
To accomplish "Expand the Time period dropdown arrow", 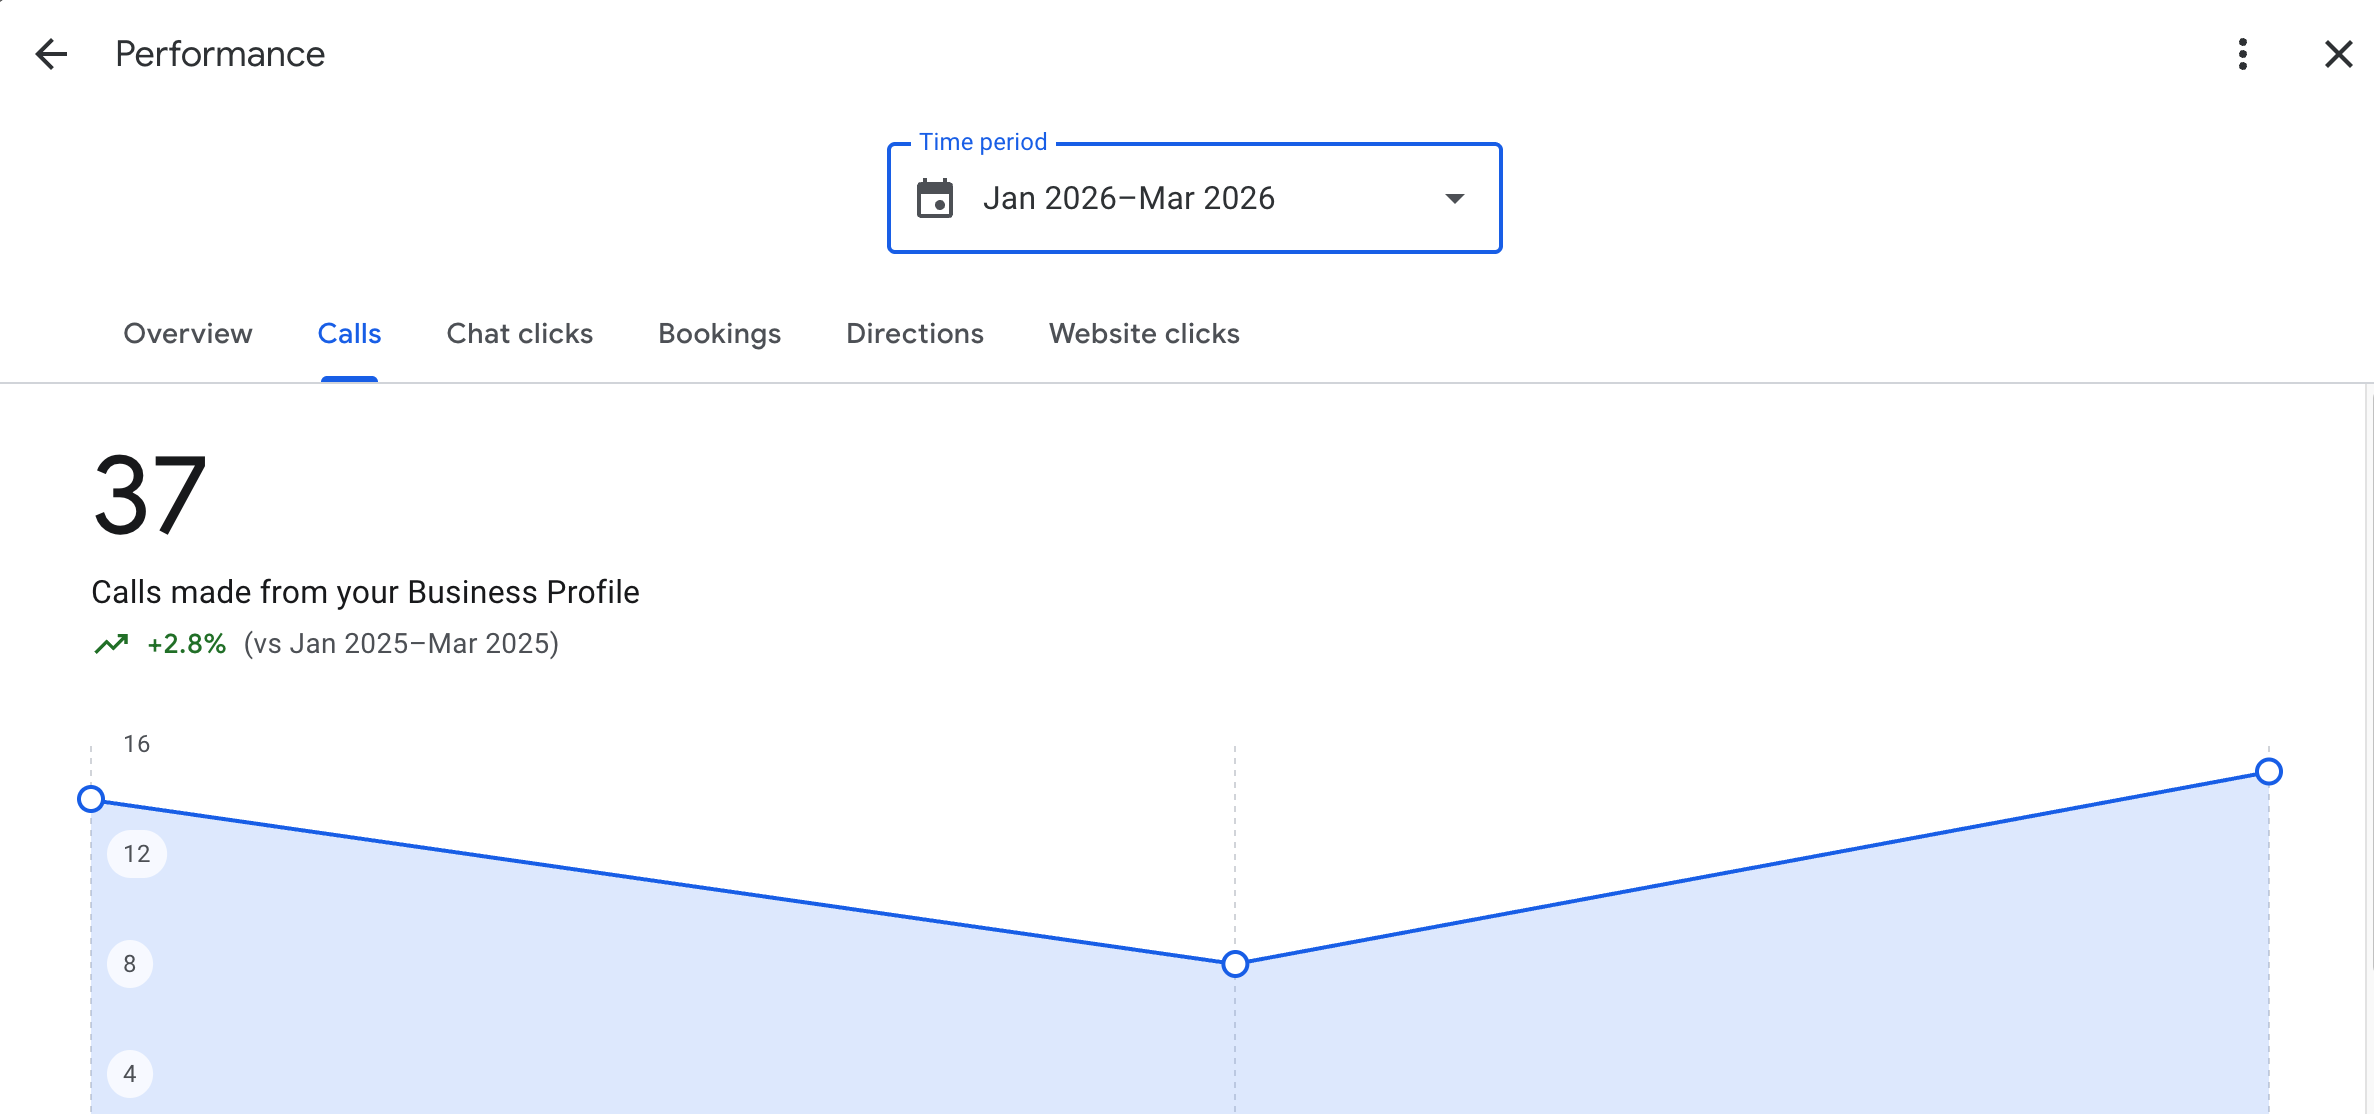I will pos(1455,198).
